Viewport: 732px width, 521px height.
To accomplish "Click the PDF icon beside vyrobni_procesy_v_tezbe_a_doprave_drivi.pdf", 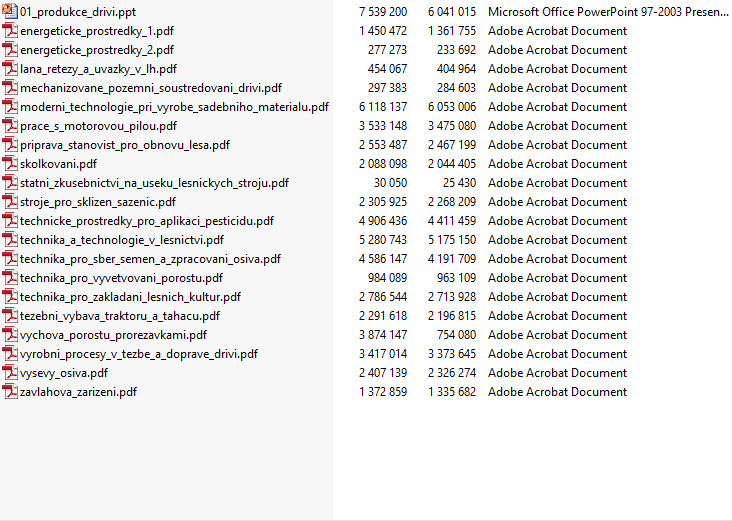I will click(10, 353).
